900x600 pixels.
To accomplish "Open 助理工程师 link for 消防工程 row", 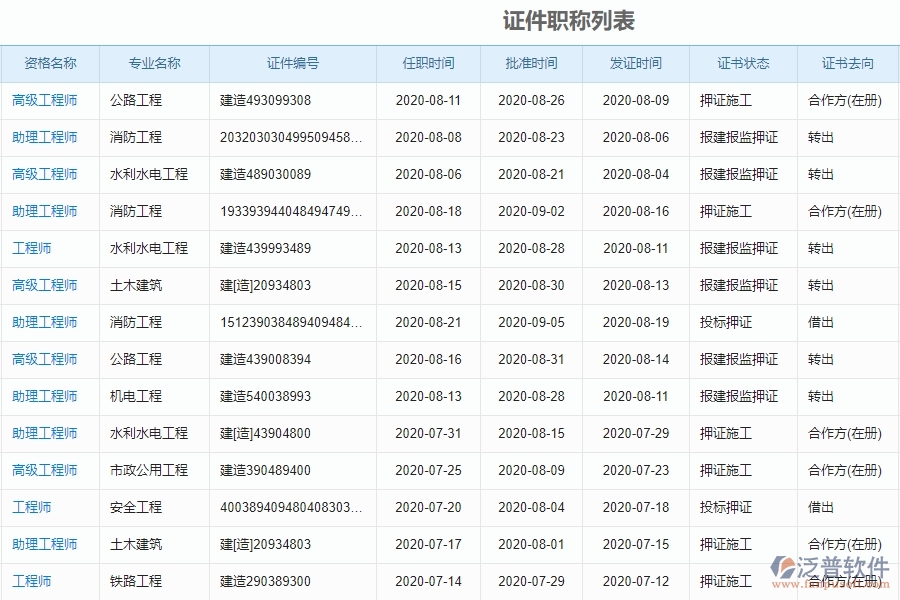I will point(48,137).
